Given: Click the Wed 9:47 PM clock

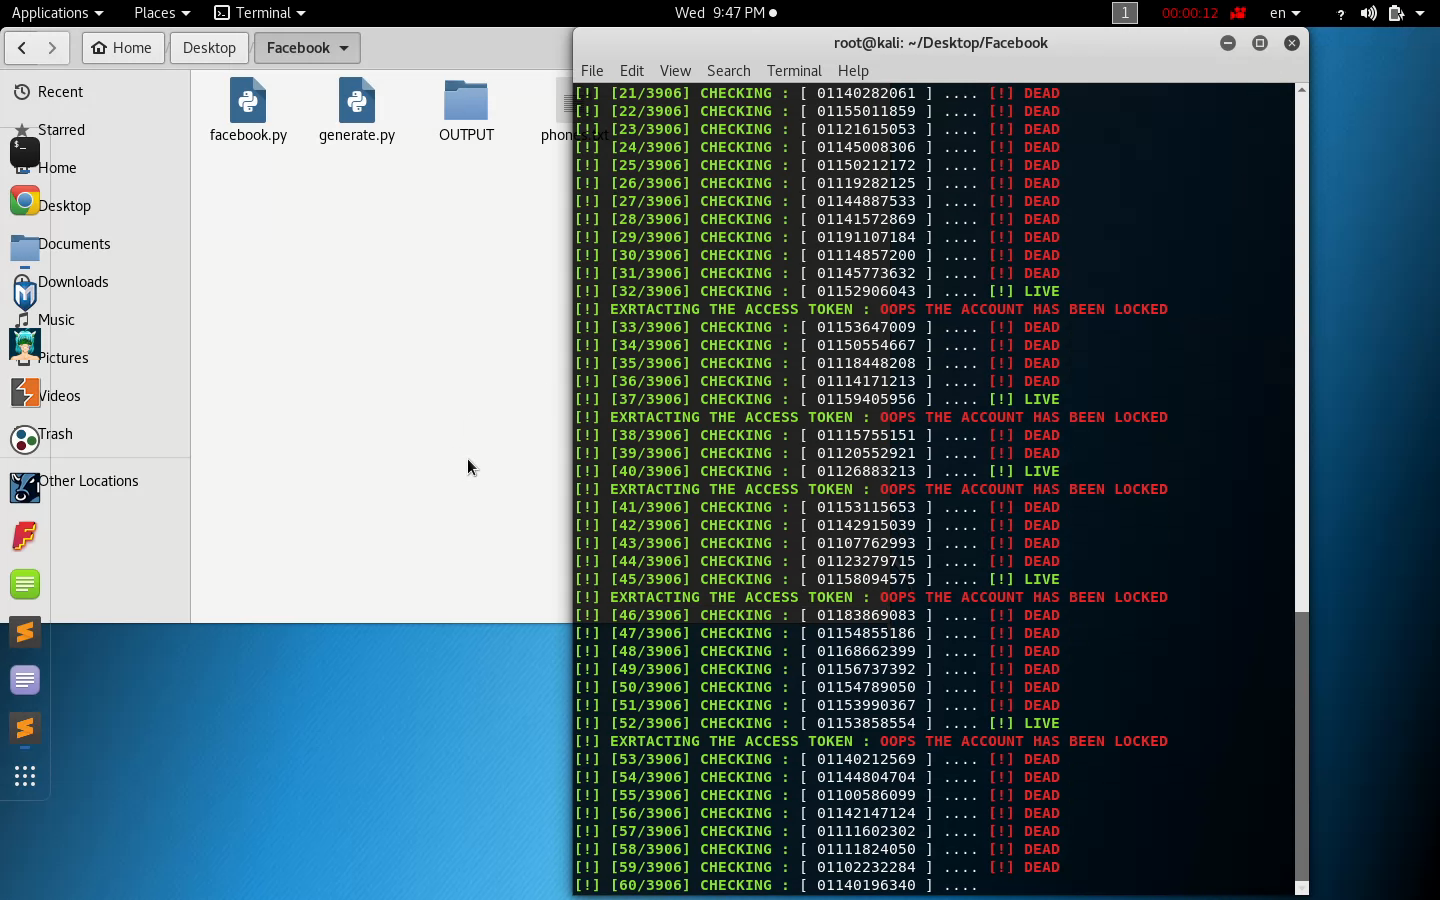Looking at the screenshot, I should (726, 13).
